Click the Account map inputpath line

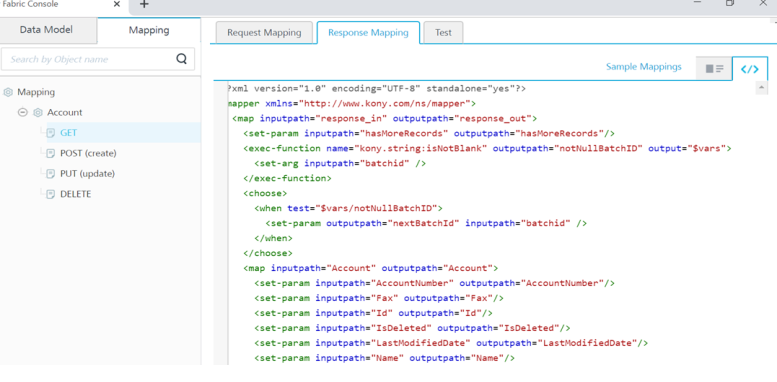tap(371, 268)
